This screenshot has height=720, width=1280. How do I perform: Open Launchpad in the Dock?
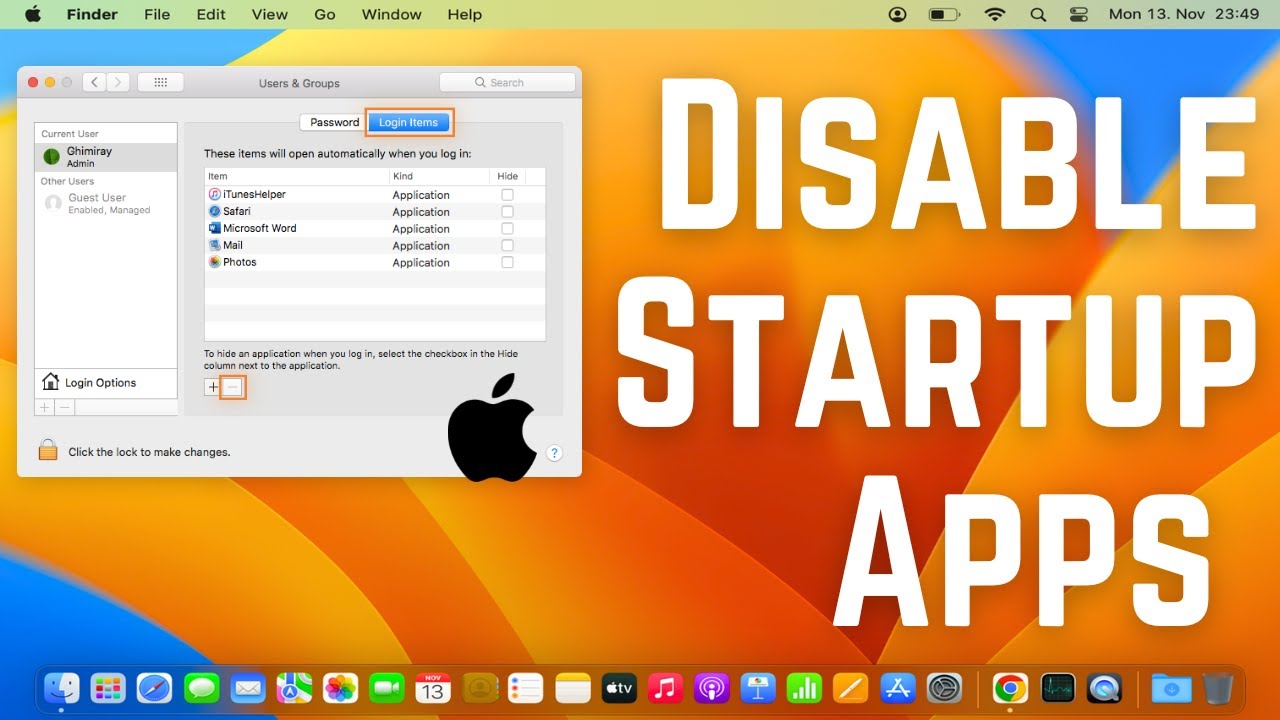pos(108,688)
